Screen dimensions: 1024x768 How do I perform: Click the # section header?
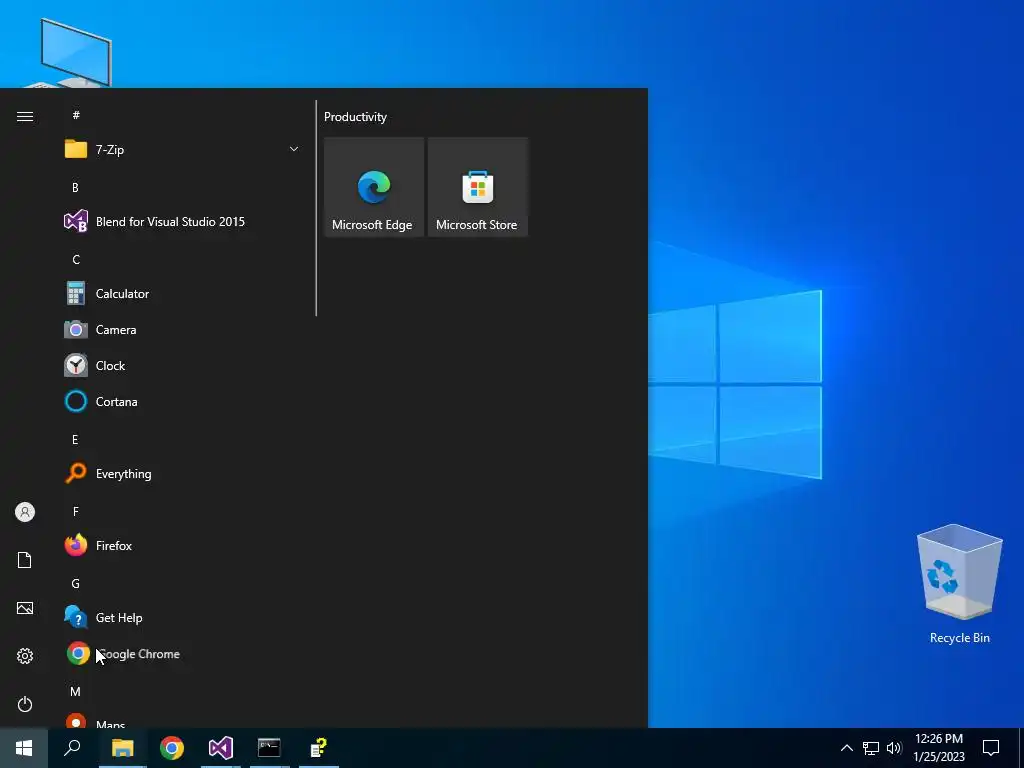pos(76,115)
